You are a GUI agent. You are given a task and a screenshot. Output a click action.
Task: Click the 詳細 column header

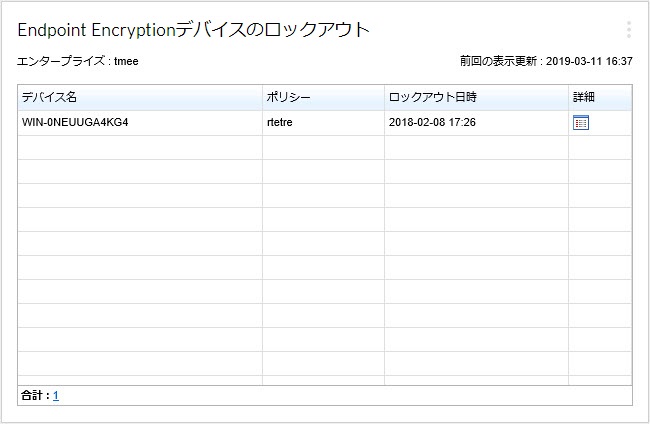599,98
